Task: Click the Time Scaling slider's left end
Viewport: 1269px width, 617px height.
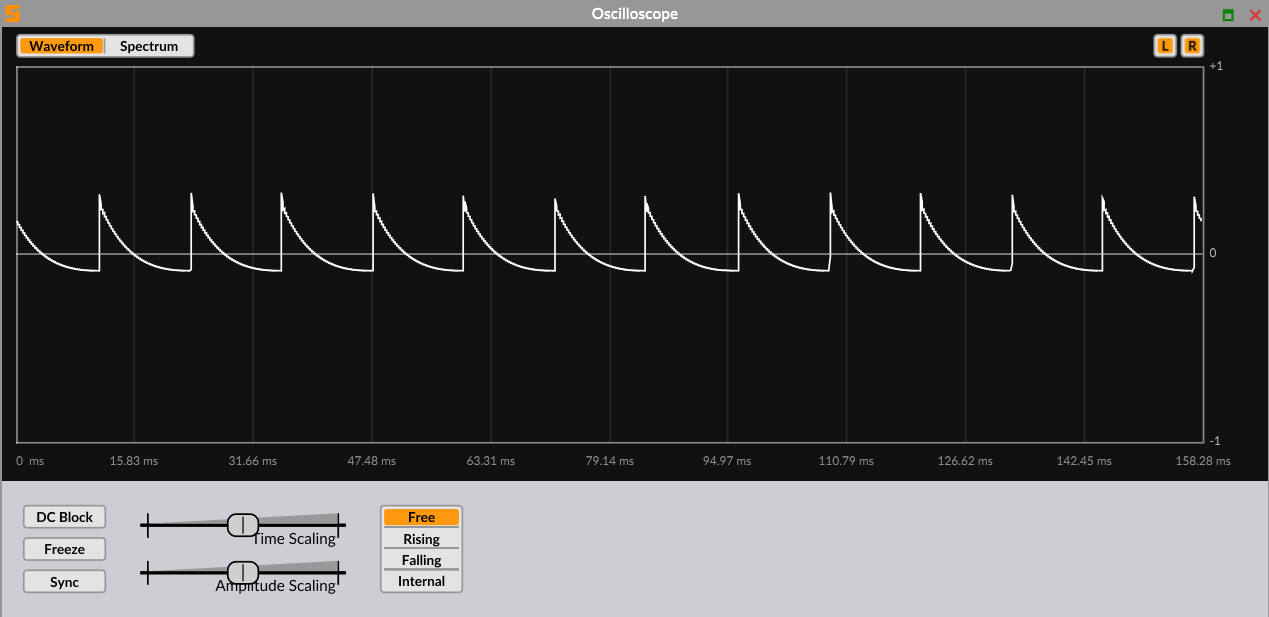Action: click(147, 524)
